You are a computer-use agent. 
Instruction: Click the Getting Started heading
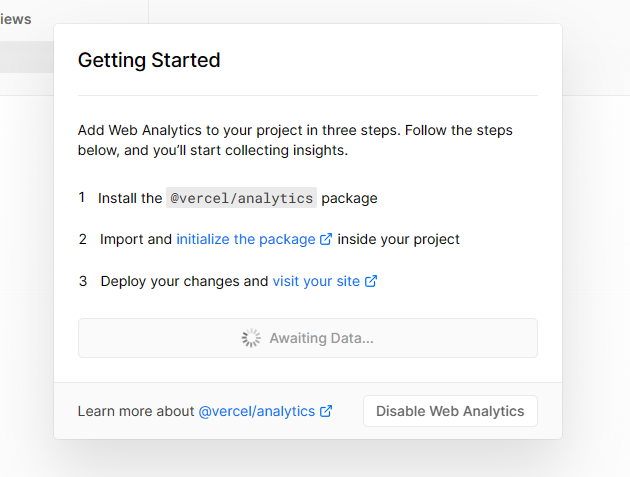pyautogui.click(x=149, y=60)
